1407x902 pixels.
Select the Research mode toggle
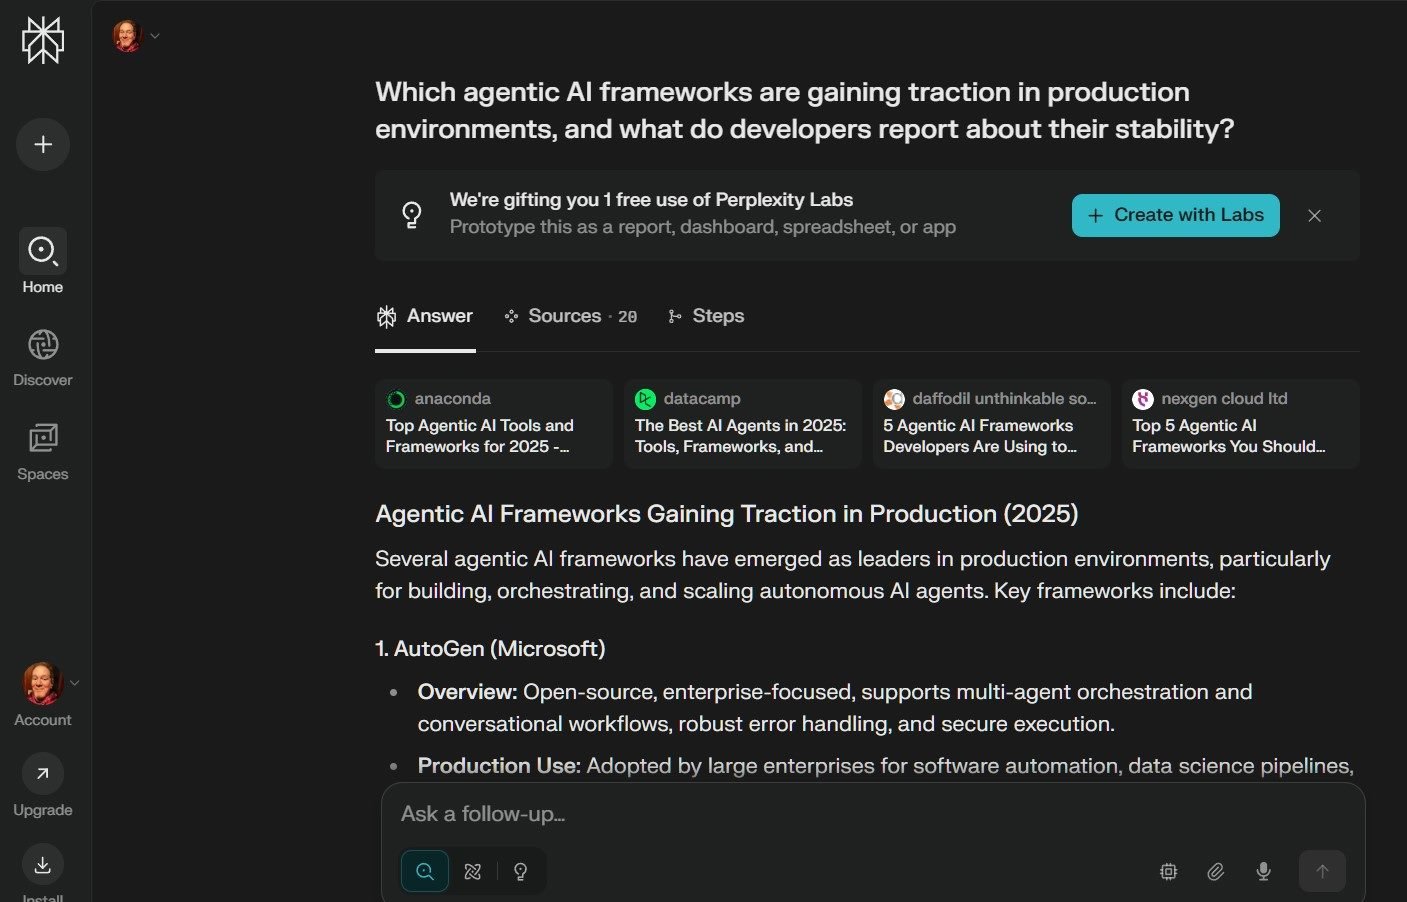[x=473, y=871]
